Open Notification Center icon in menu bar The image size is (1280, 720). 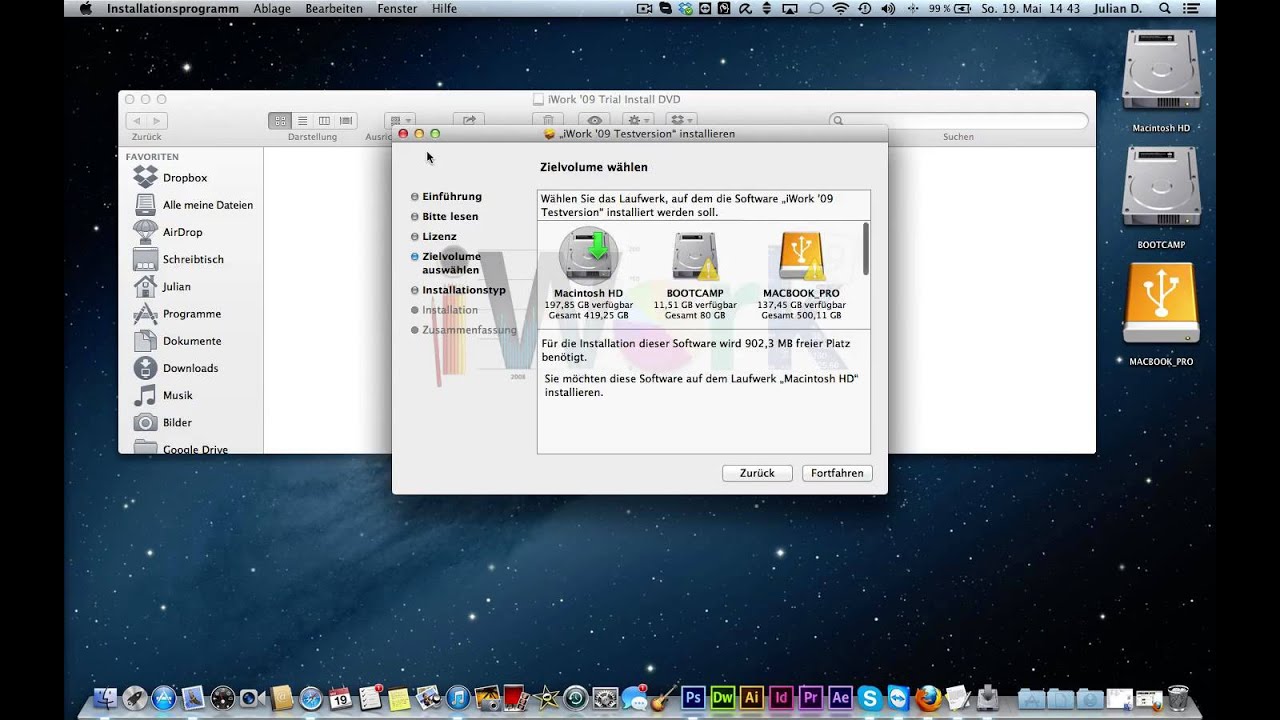[x=1189, y=8]
